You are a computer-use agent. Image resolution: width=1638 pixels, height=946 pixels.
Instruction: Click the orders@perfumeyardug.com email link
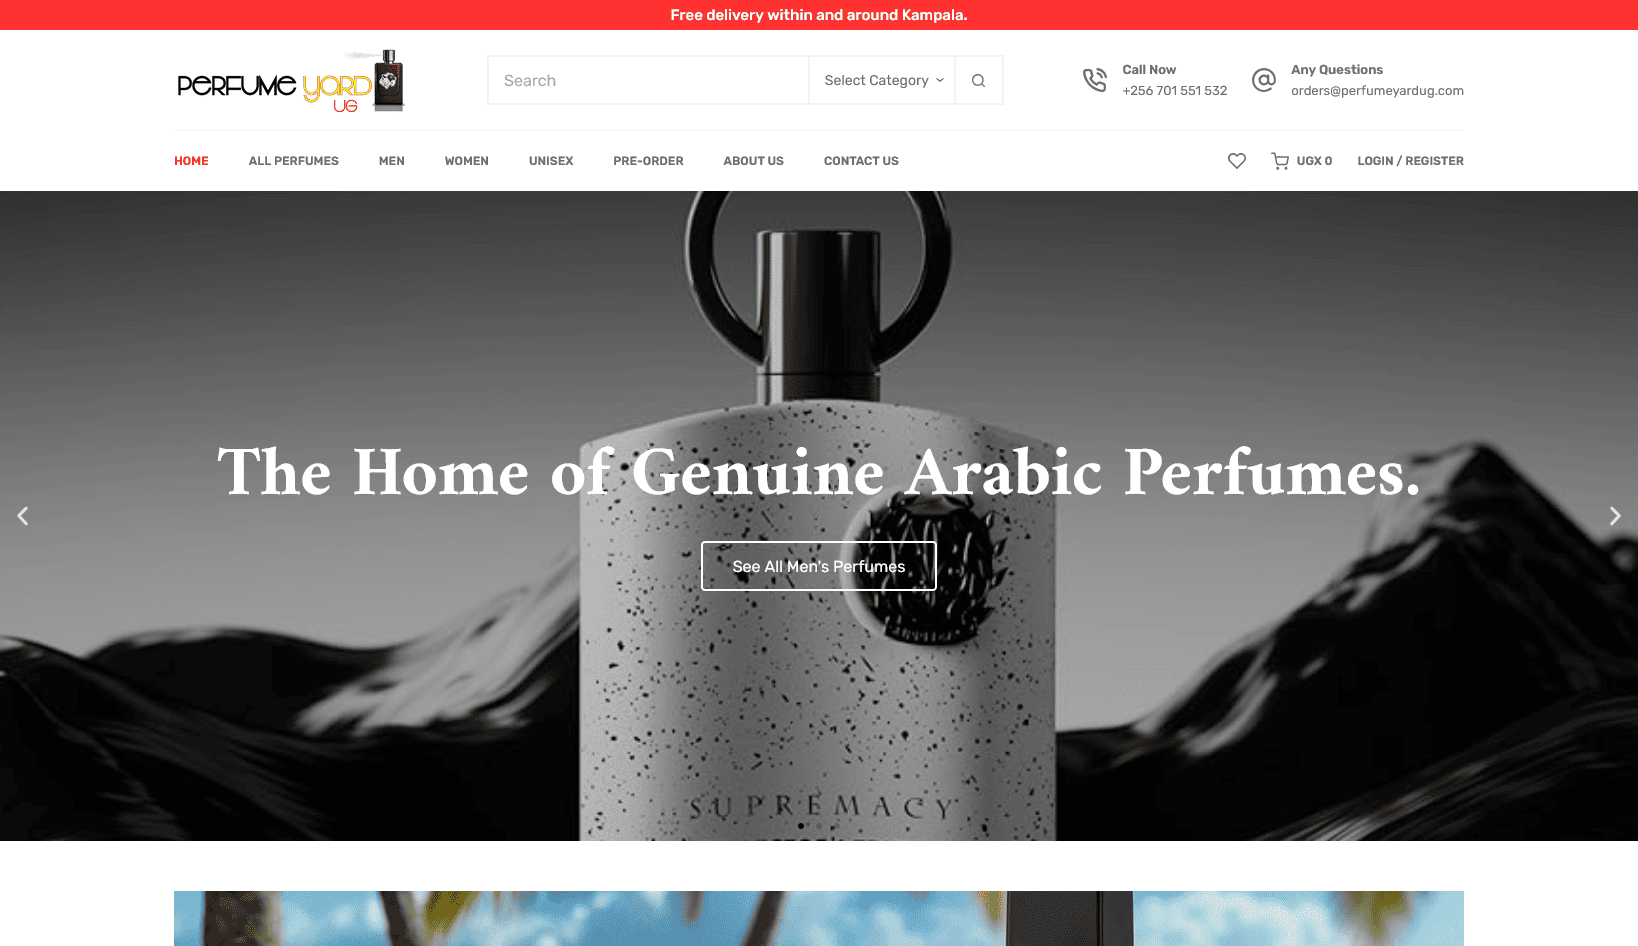pos(1377,91)
